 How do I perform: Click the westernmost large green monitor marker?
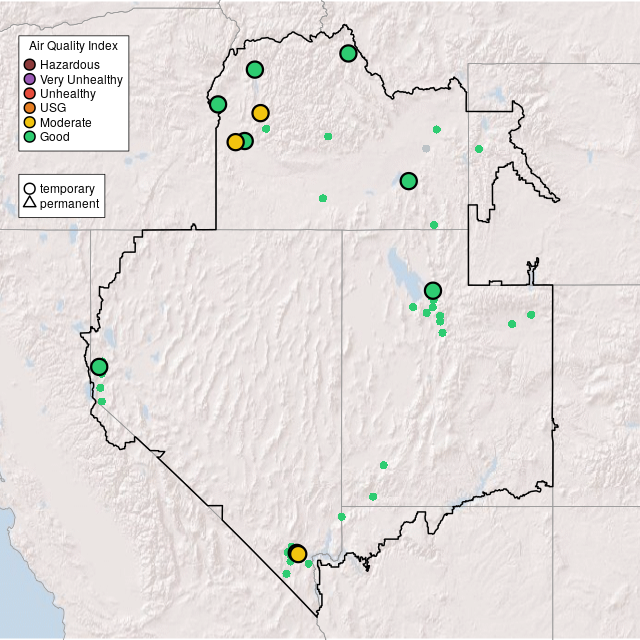point(99,367)
